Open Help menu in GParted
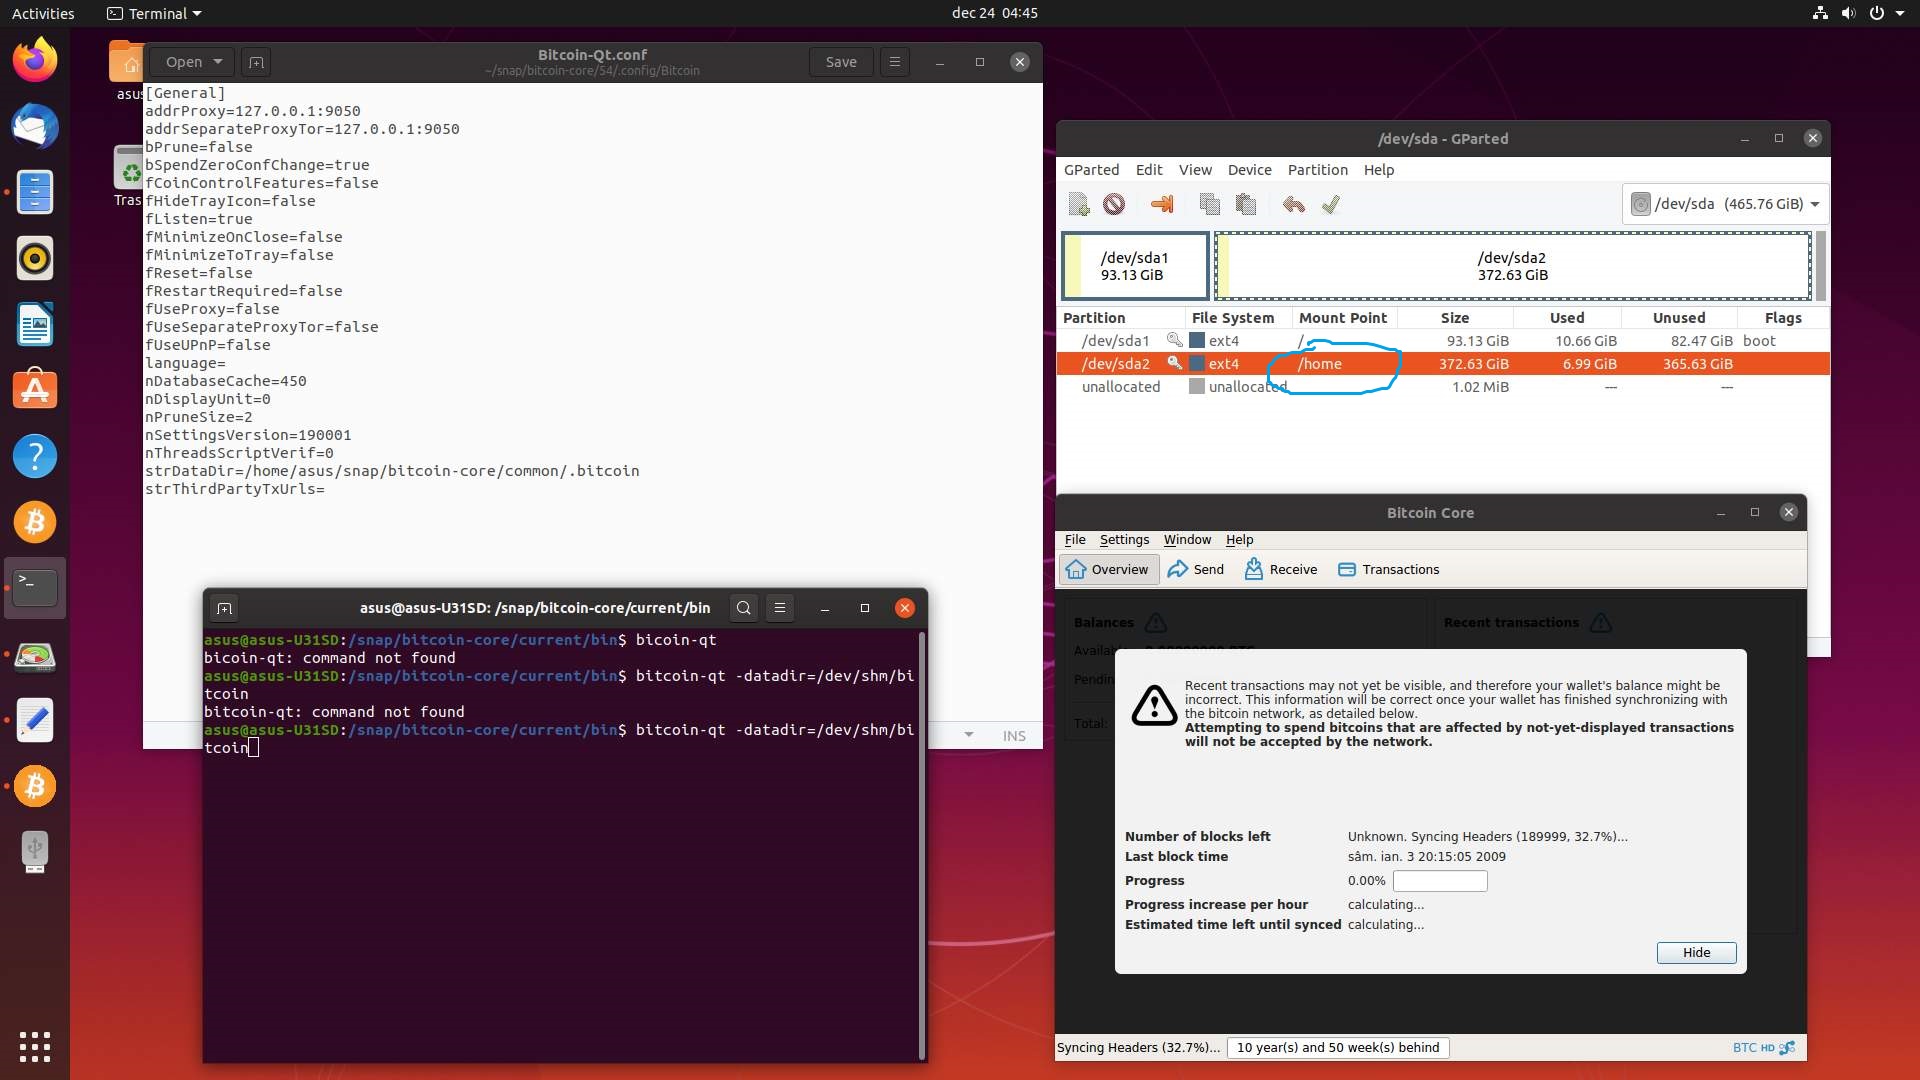Viewport: 1920px width, 1080px height. coord(1379,170)
